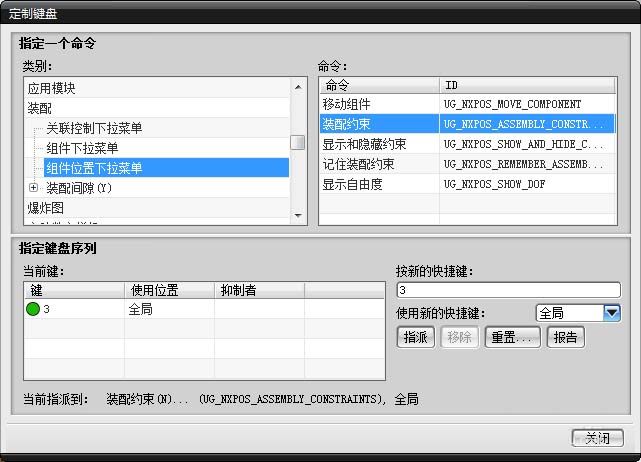
Task: Select 装配间隙(Y) tree item label
Action: pos(79,188)
